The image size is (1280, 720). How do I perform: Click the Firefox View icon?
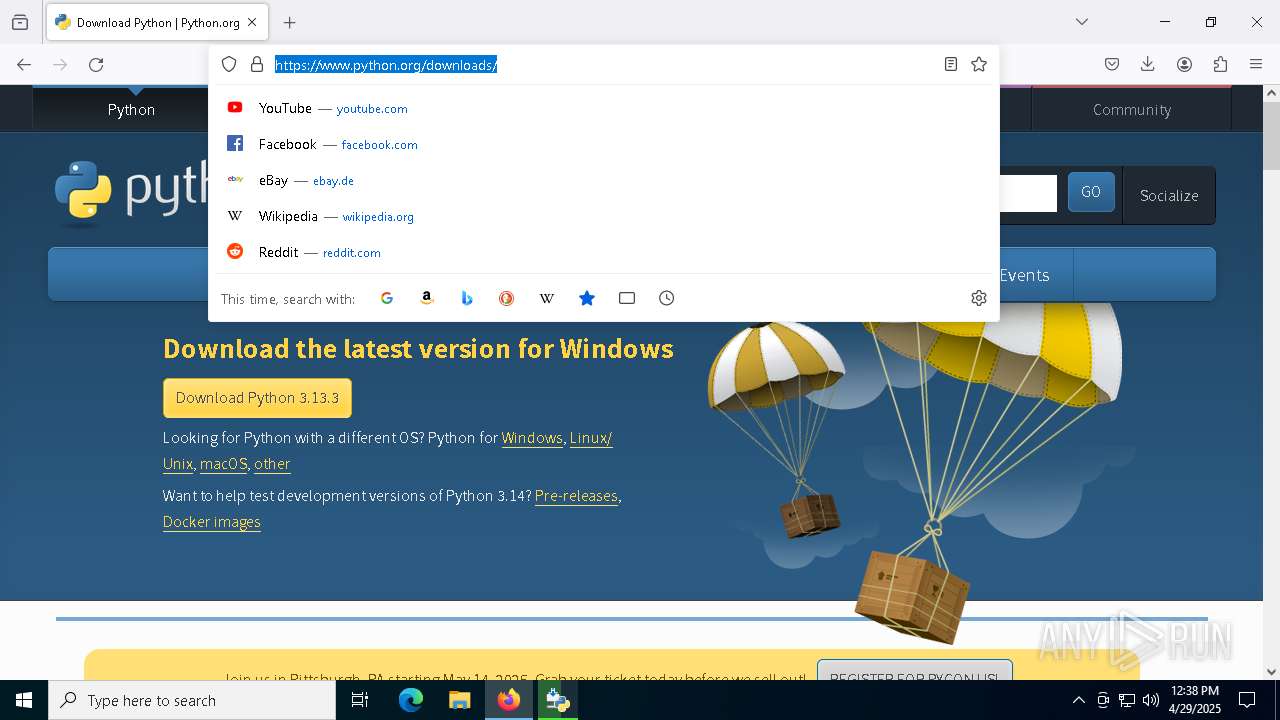click(x=20, y=22)
